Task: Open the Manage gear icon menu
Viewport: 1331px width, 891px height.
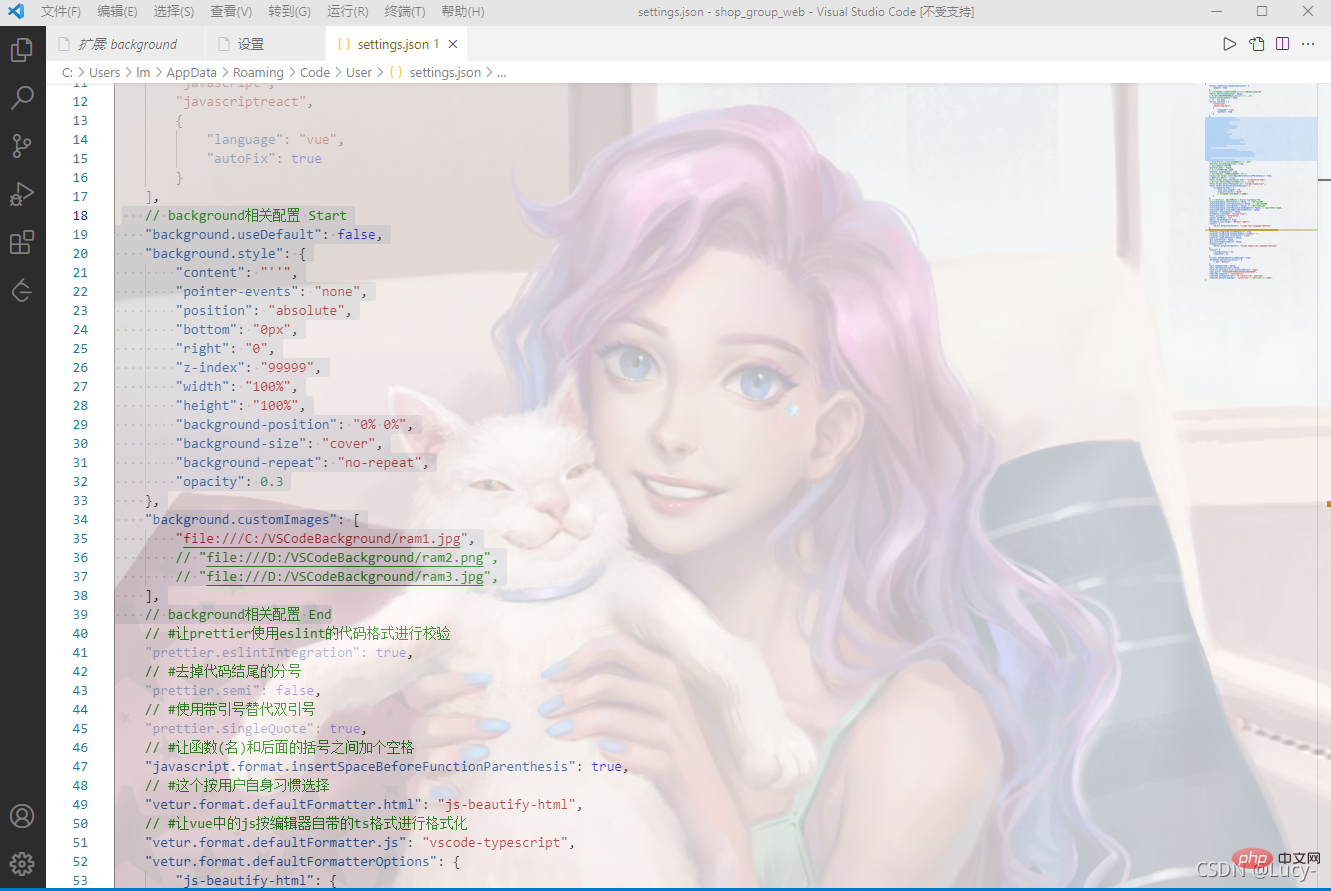Action: (22, 863)
